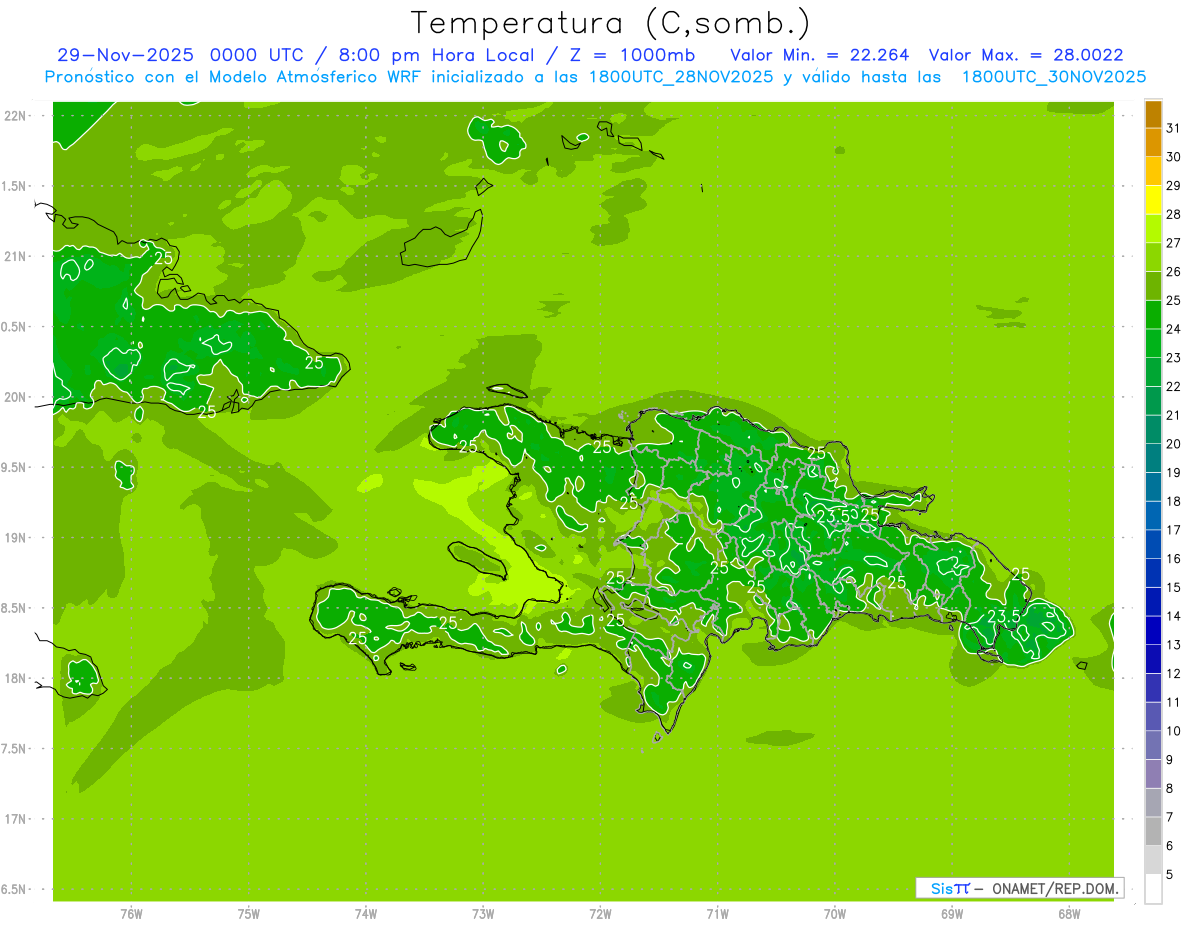Click the white color bar segment below 5
The width and height of the screenshot is (1200, 927).
[1153, 889]
